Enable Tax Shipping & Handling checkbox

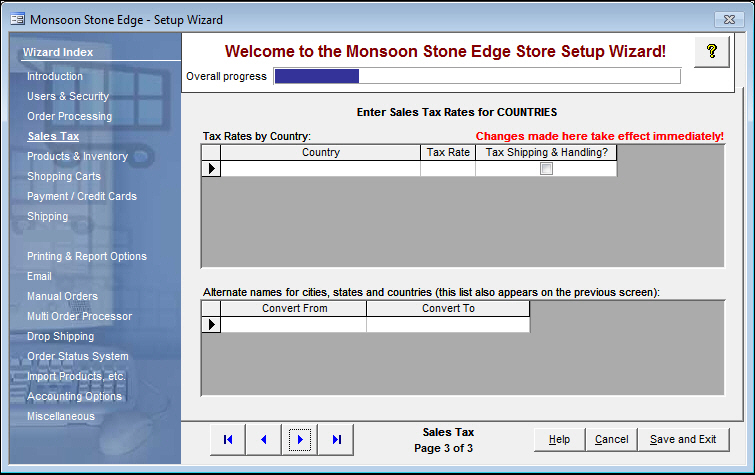[x=546, y=169]
